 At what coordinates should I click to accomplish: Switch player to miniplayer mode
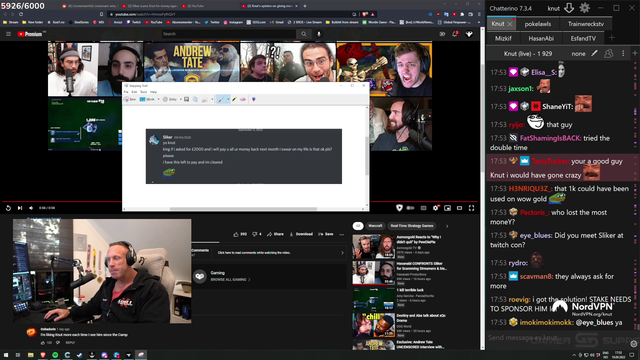tap(448, 208)
